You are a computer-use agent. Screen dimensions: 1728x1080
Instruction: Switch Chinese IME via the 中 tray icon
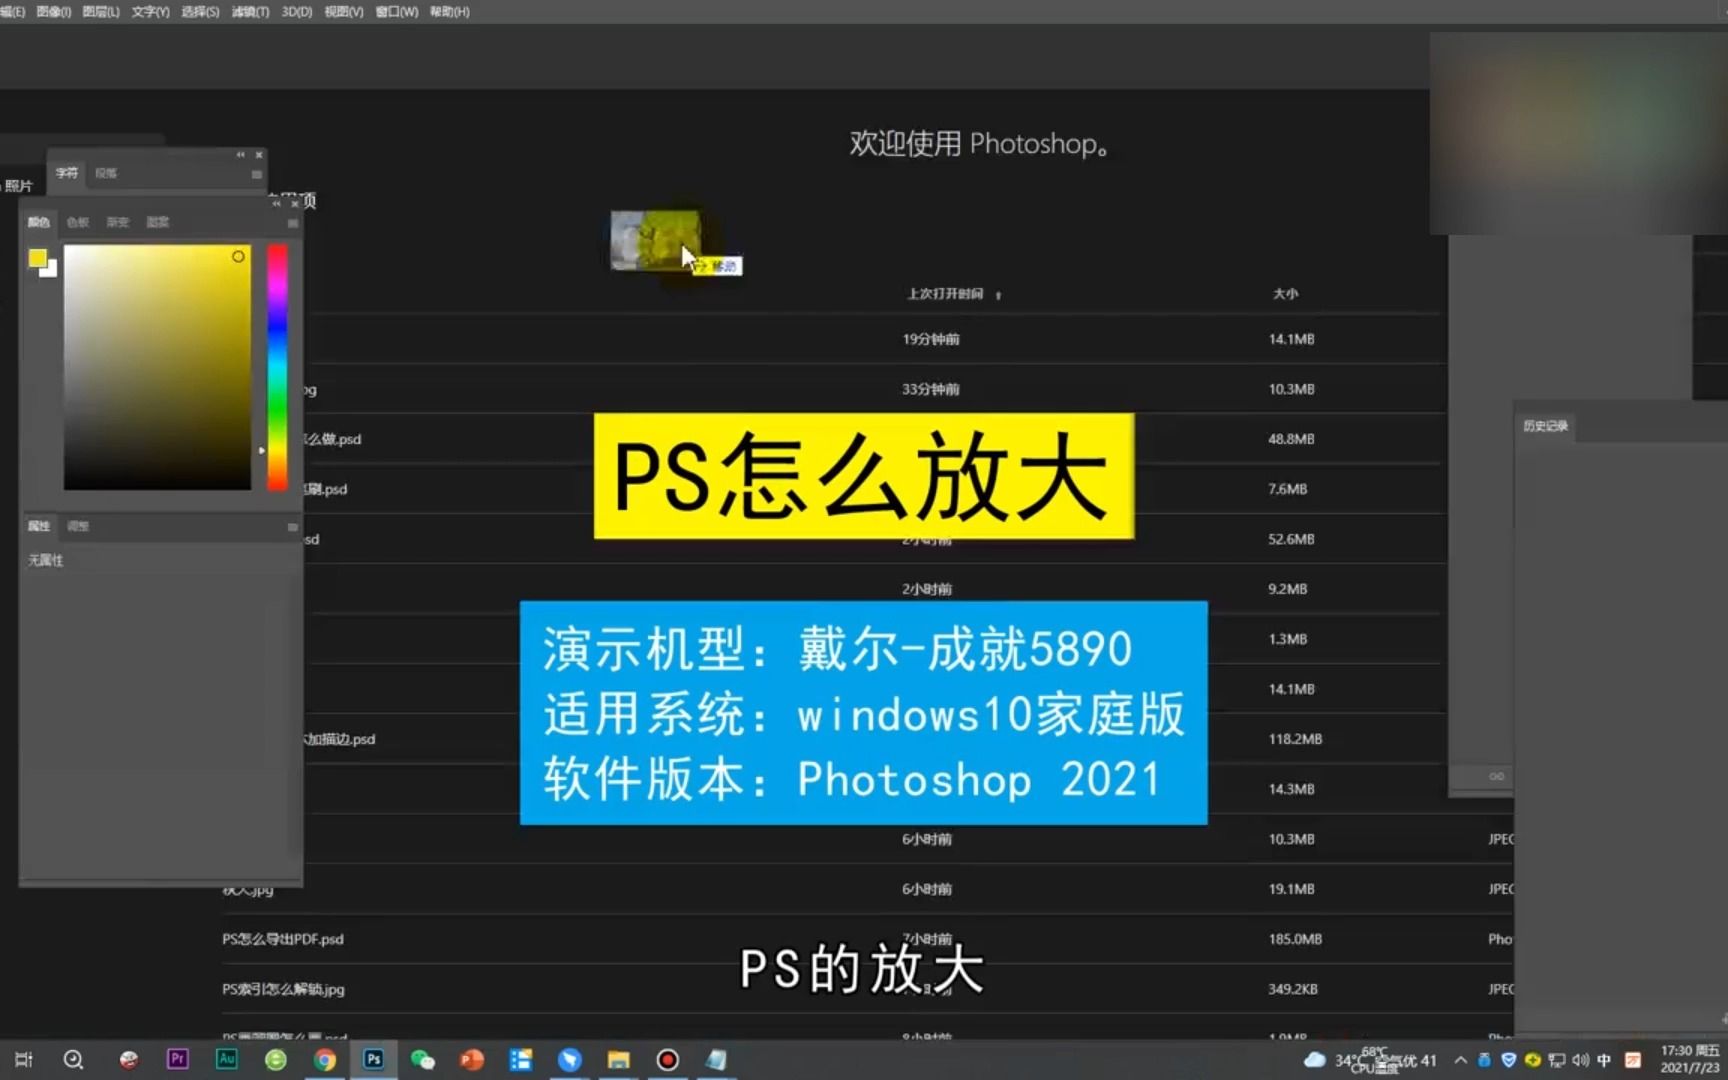point(1604,1060)
